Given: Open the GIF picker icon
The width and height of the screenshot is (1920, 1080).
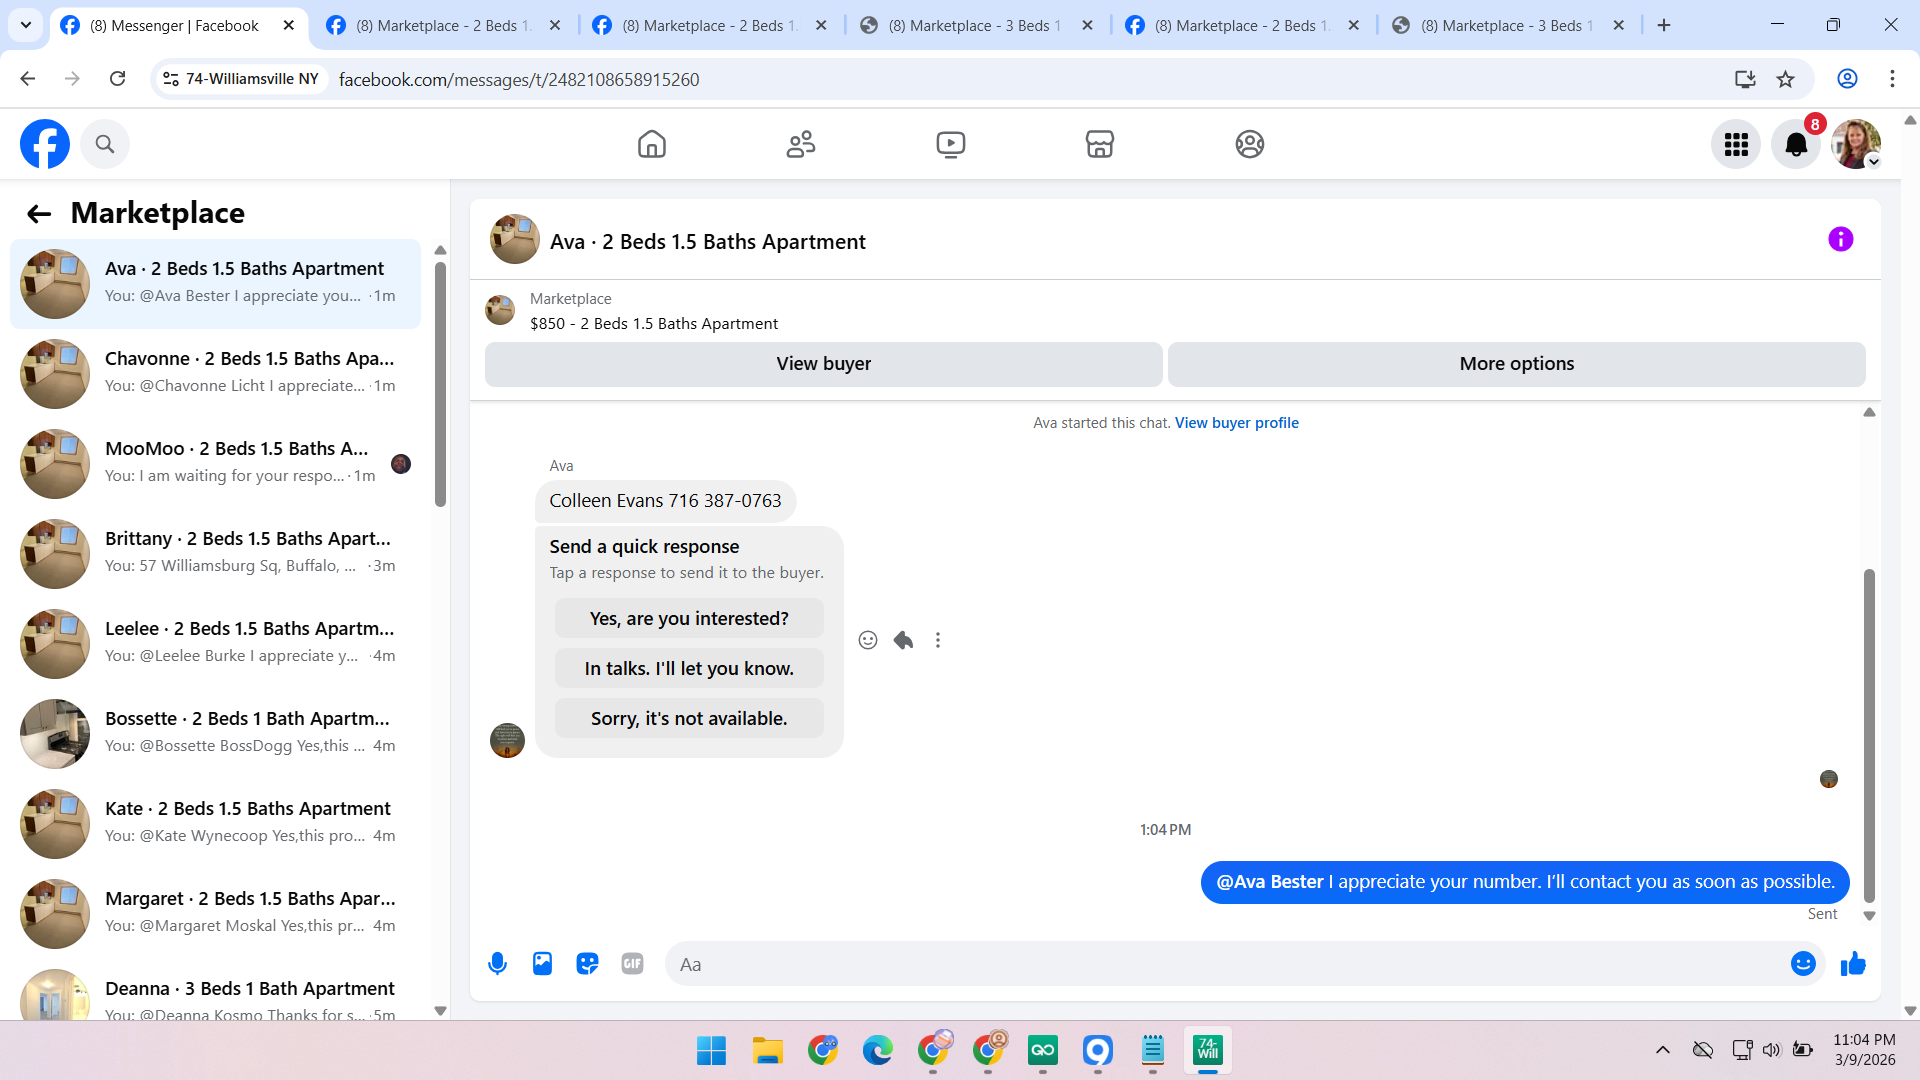Looking at the screenshot, I should [632, 964].
